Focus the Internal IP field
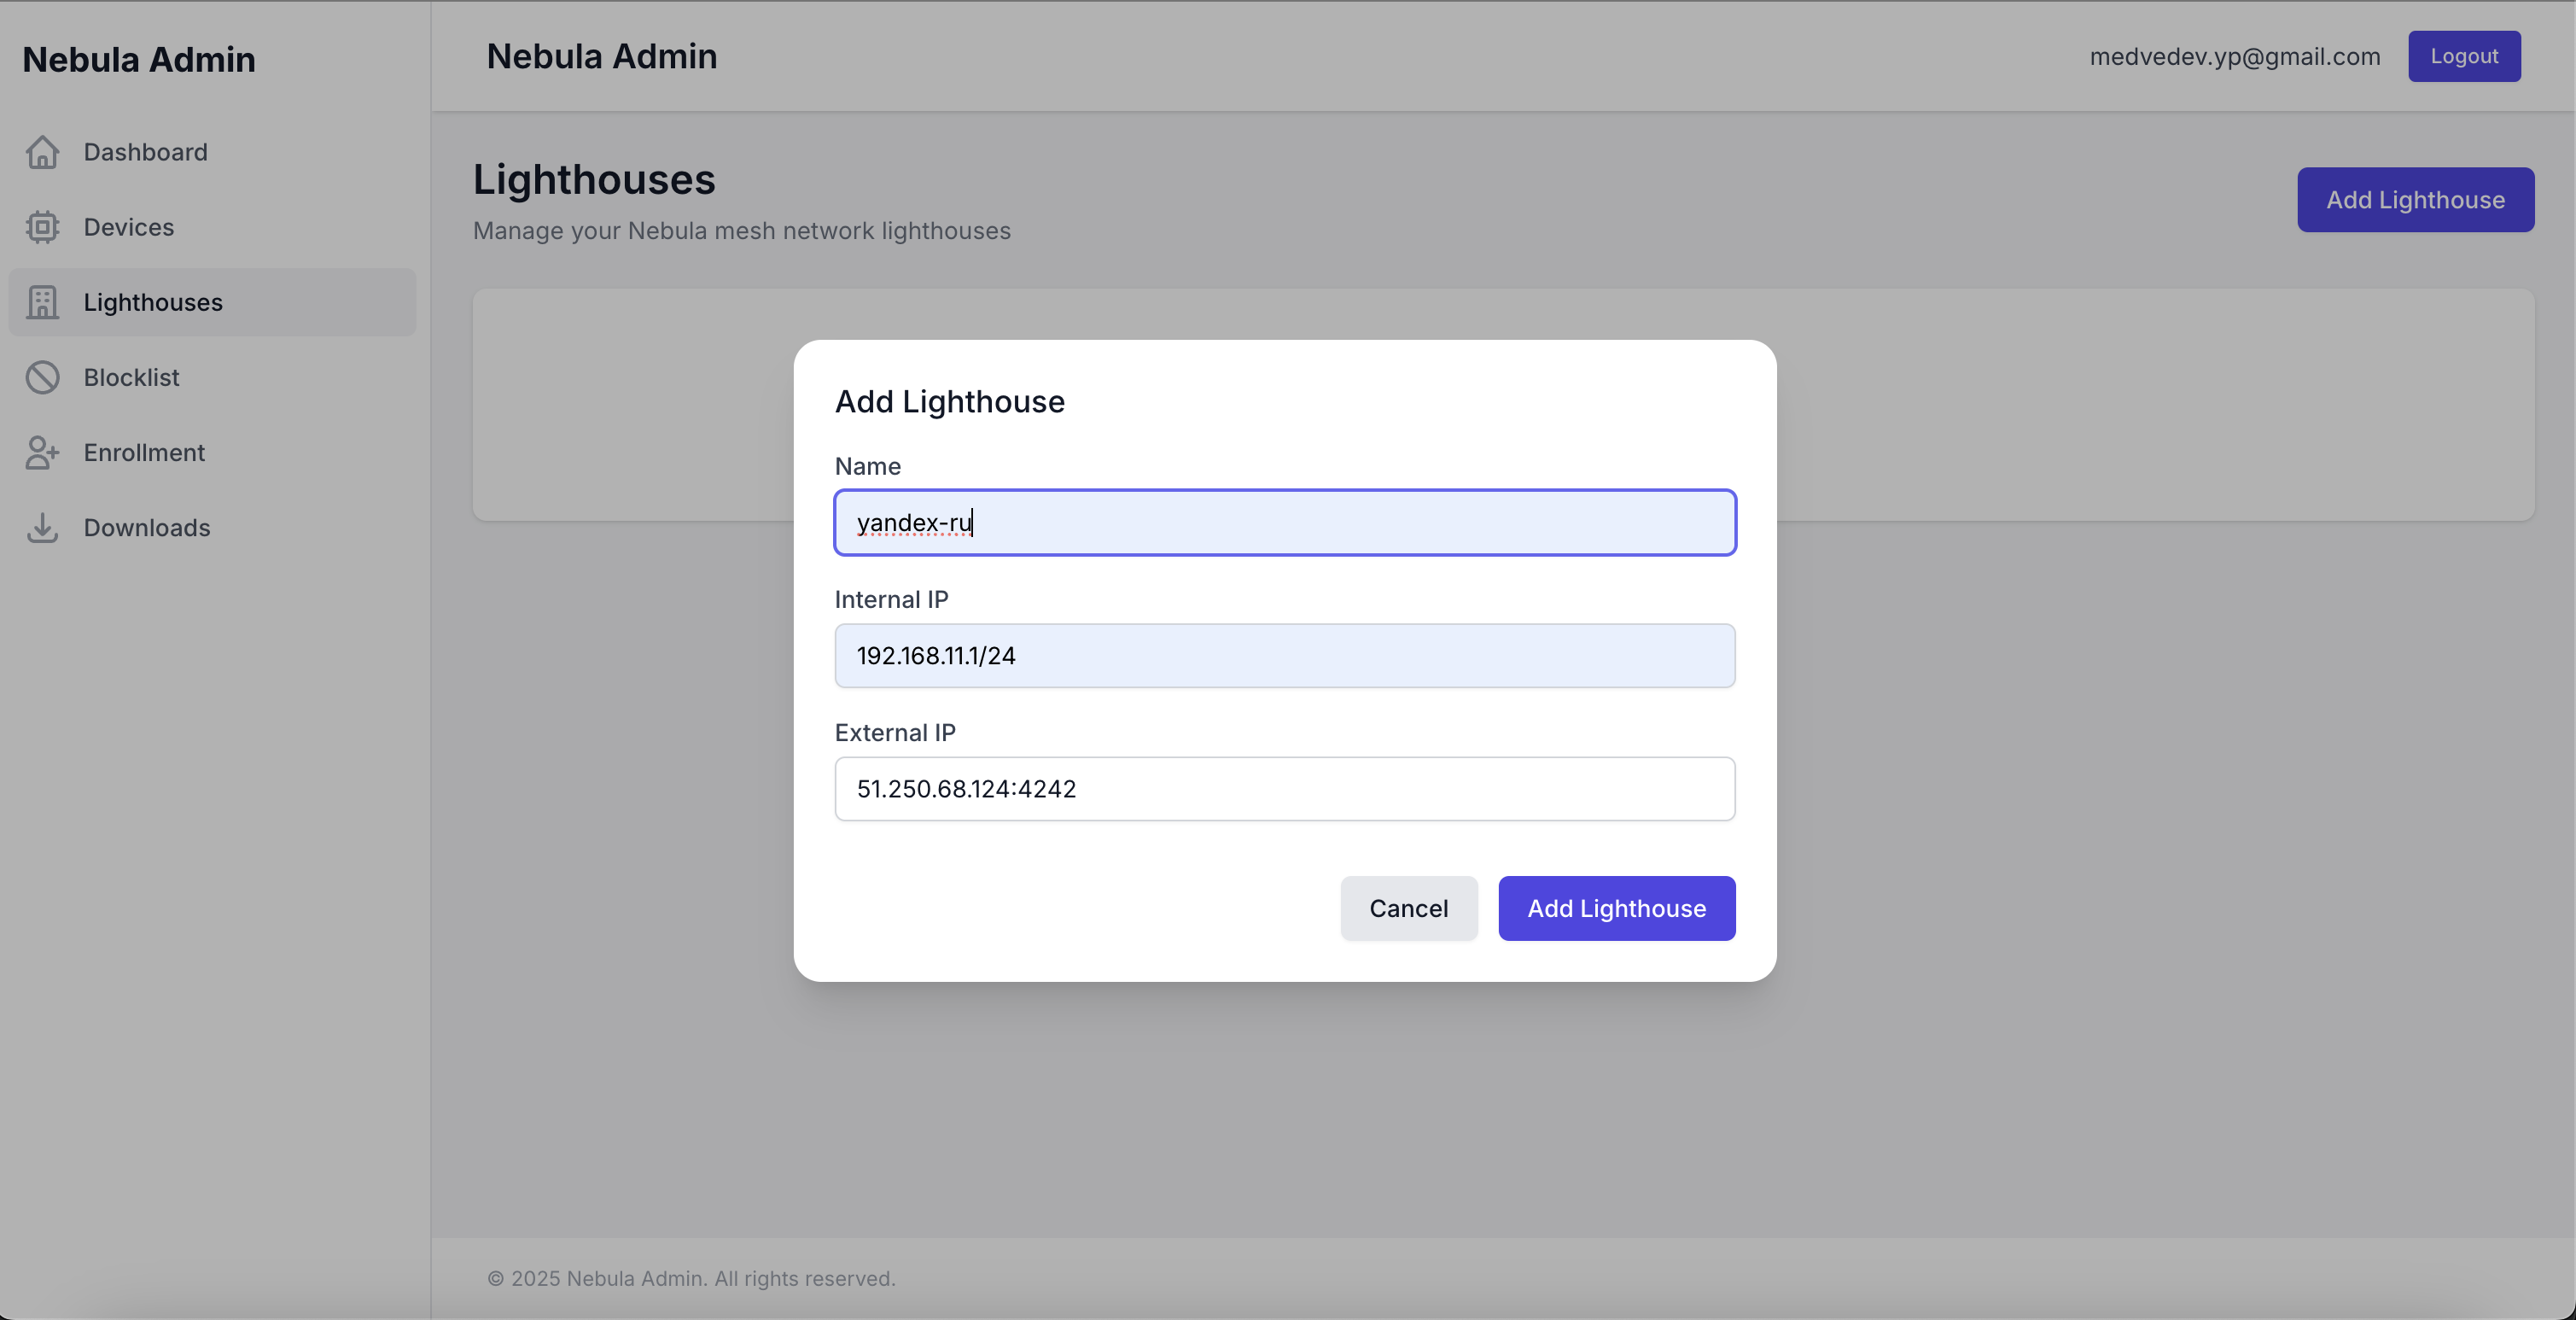The image size is (2576, 1320). pos(1284,655)
